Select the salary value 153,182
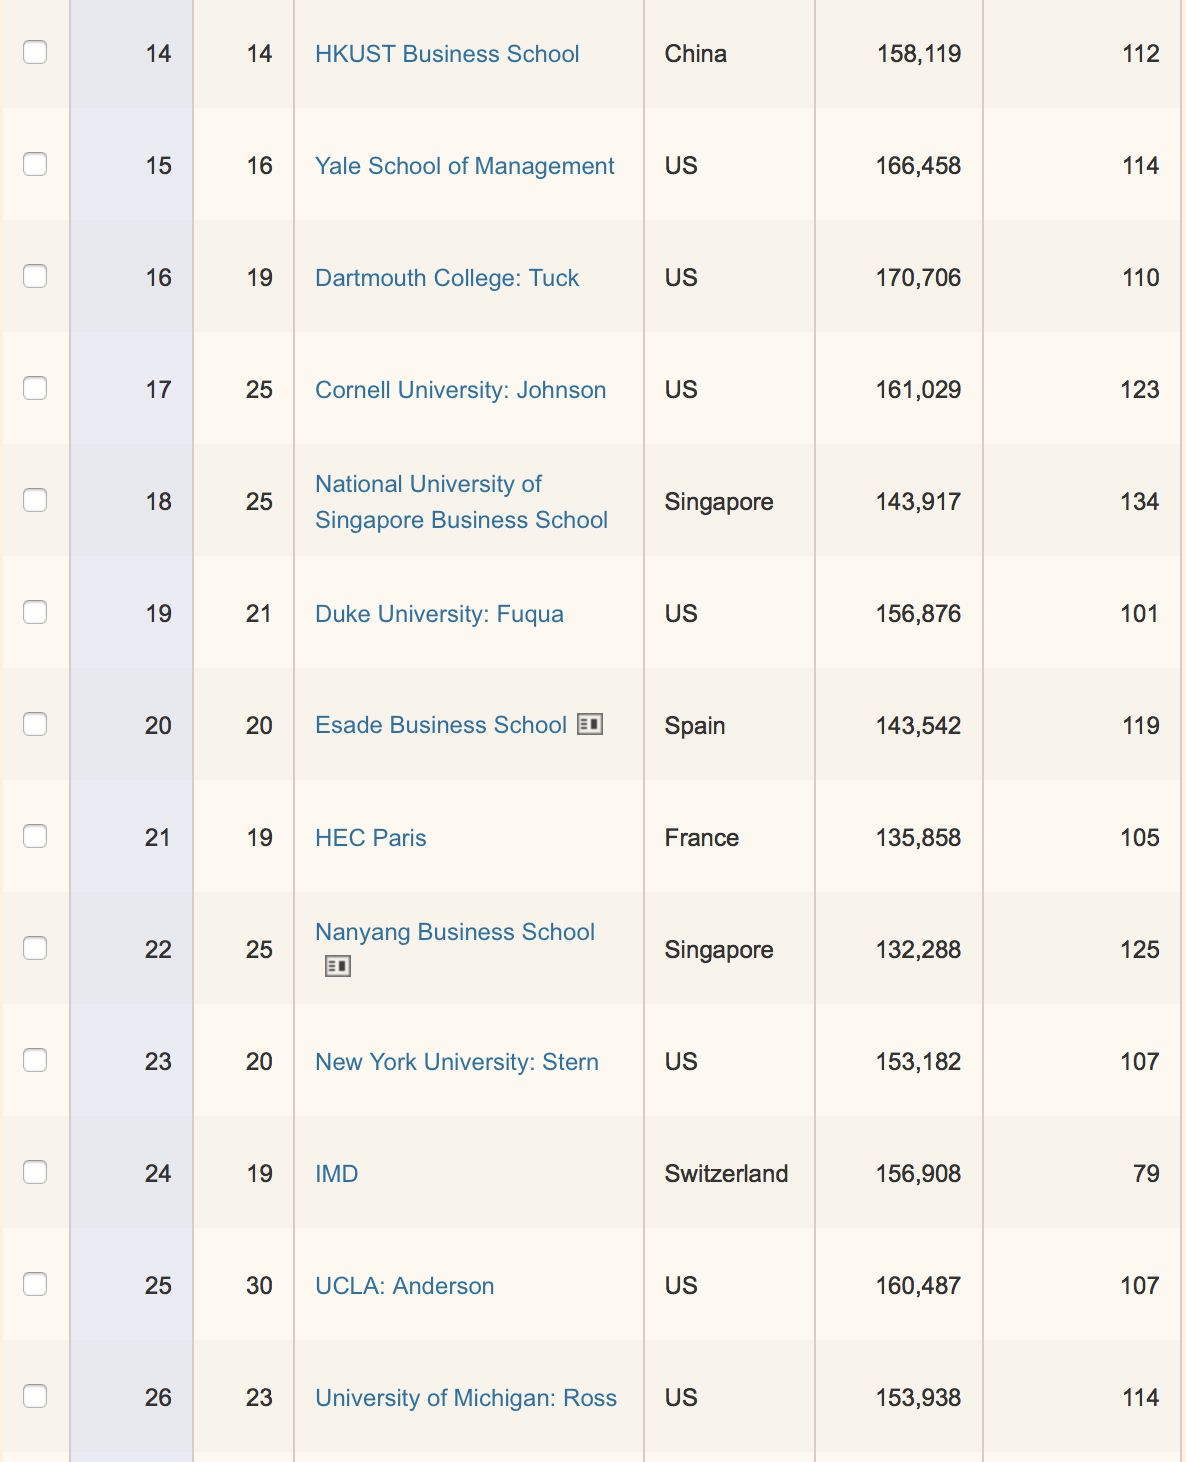This screenshot has width=1186, height=1462. click(919, 1062)
